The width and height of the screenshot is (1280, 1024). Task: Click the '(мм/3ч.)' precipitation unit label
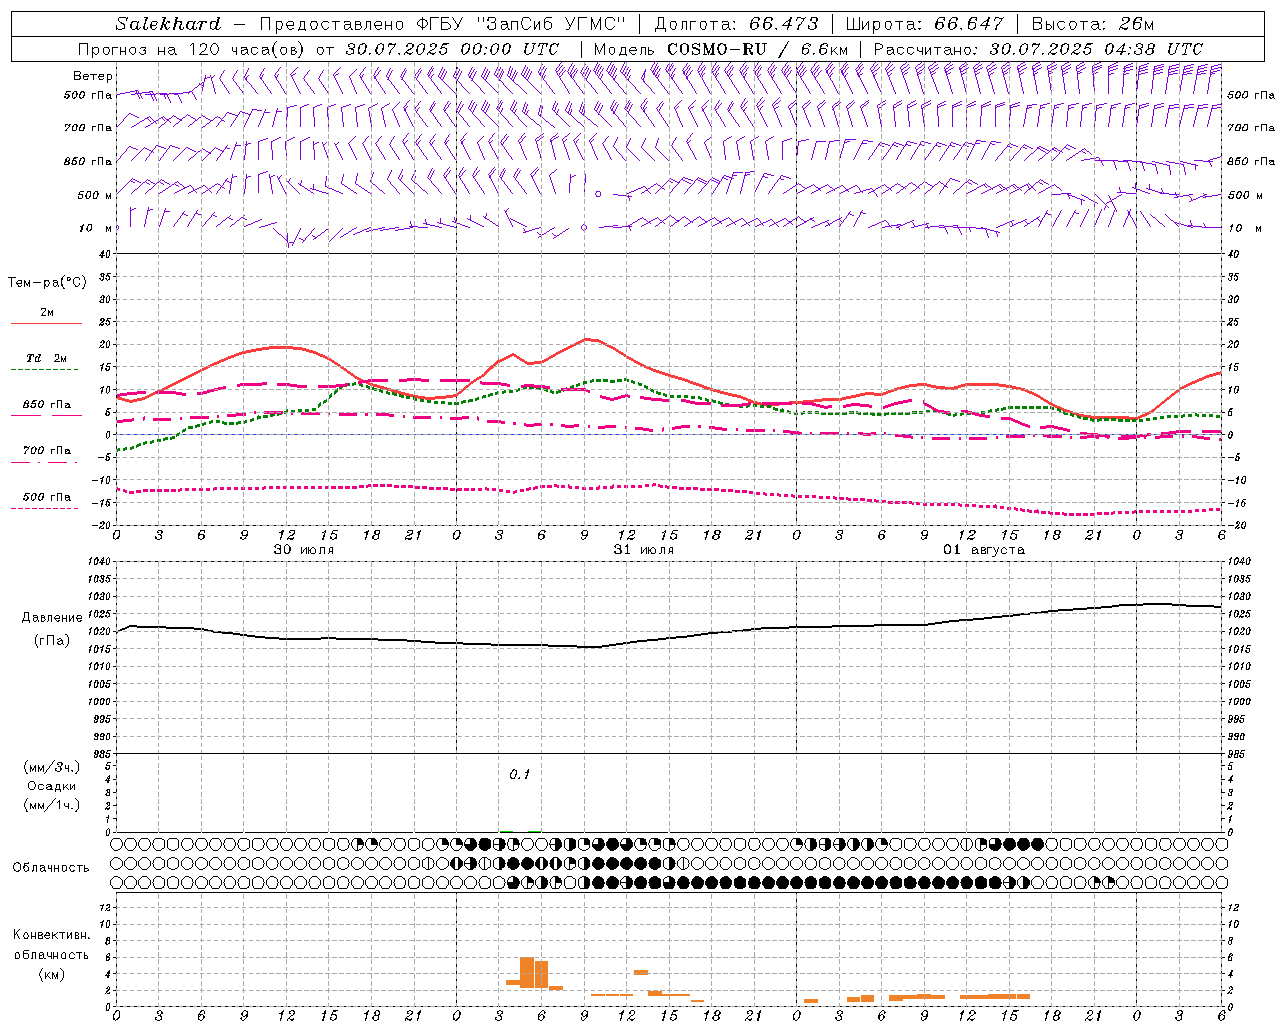tap(52, 767)
